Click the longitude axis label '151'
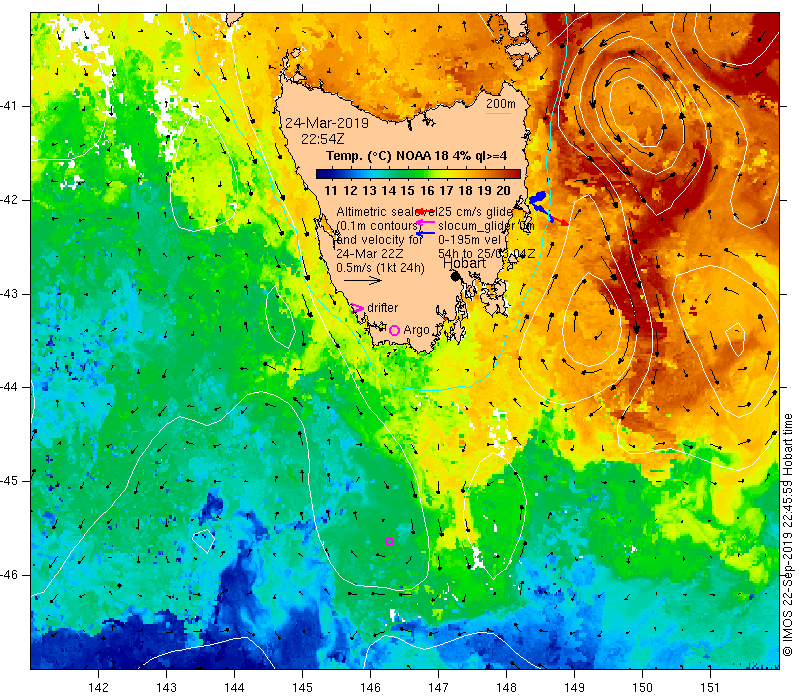The height and width of the screenshot is (700, 800). (710, 688)
